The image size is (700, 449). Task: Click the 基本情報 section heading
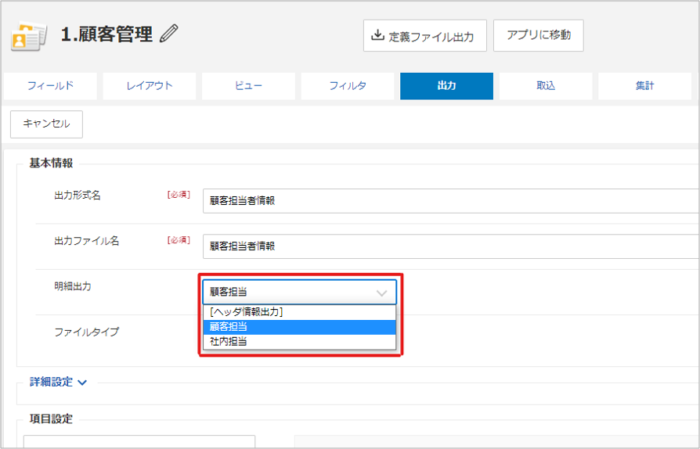(x=51, y=163)
